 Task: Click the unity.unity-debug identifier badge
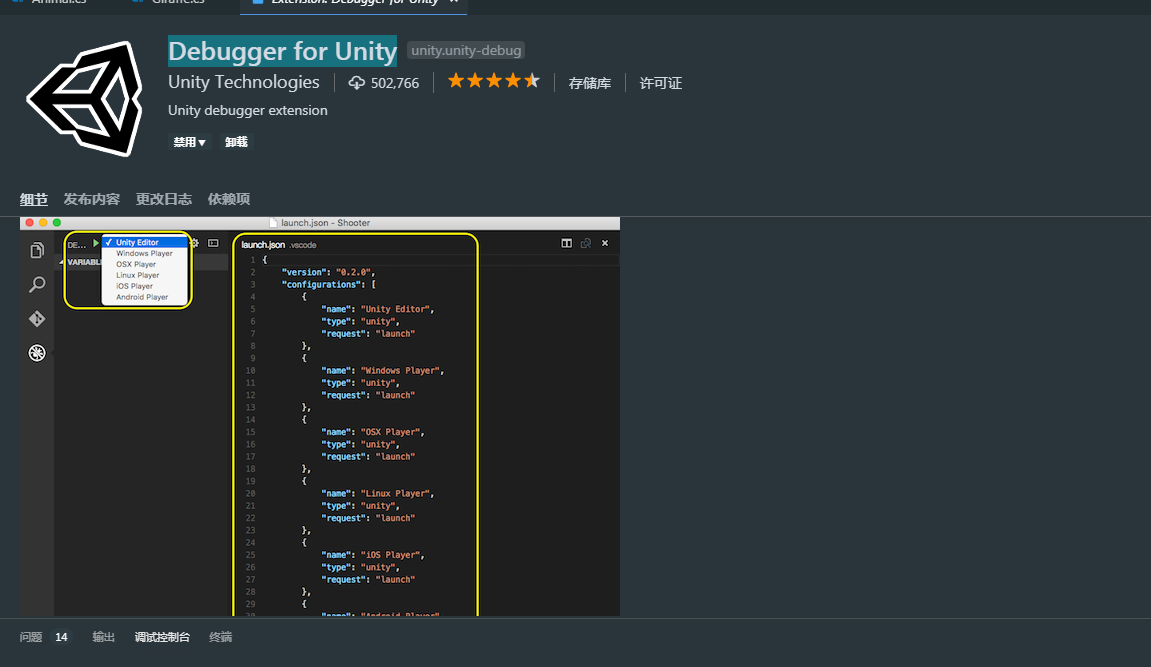pos(466,51)
